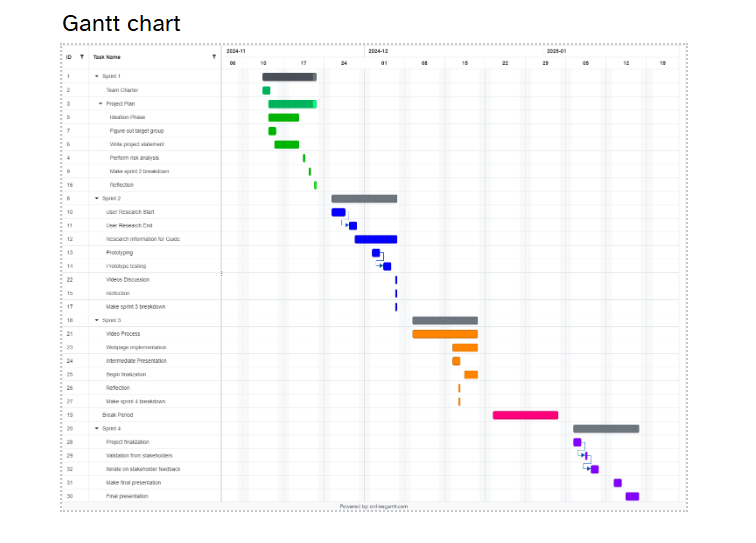
Task: Collapse the Sprint 1 group
Action: [x=97, y=76]
